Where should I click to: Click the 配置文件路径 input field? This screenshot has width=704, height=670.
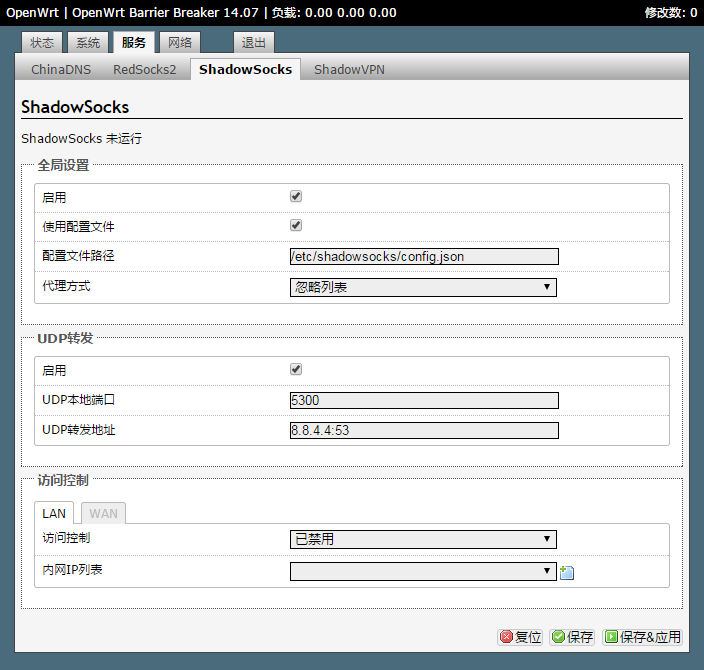click(x=424, y=256)
